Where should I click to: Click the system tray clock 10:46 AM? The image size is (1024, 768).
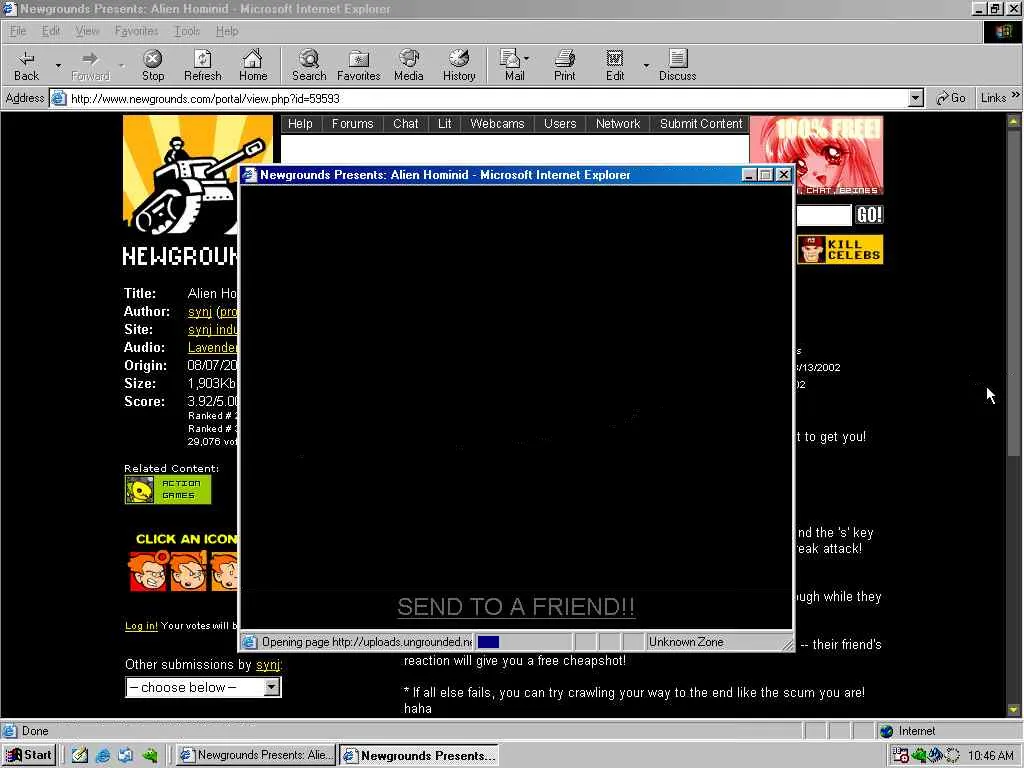(x=991, y=756)
